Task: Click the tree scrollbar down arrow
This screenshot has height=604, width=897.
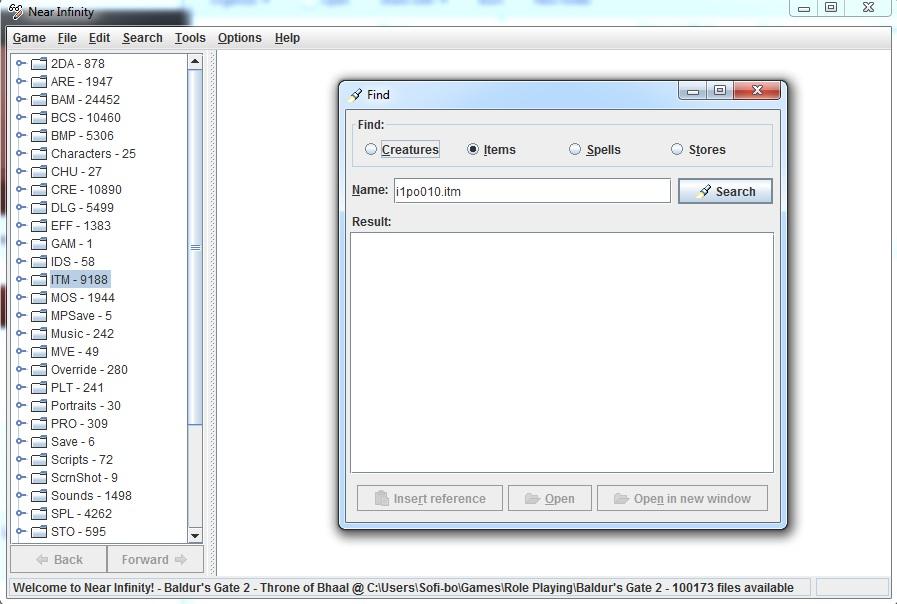Action: [x=195, y=535]
